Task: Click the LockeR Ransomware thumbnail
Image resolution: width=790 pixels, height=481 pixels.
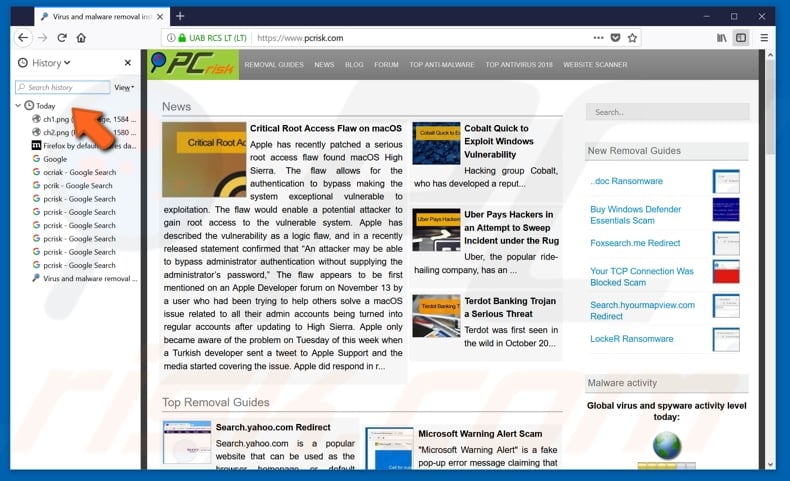Action: tap(726, 339)
